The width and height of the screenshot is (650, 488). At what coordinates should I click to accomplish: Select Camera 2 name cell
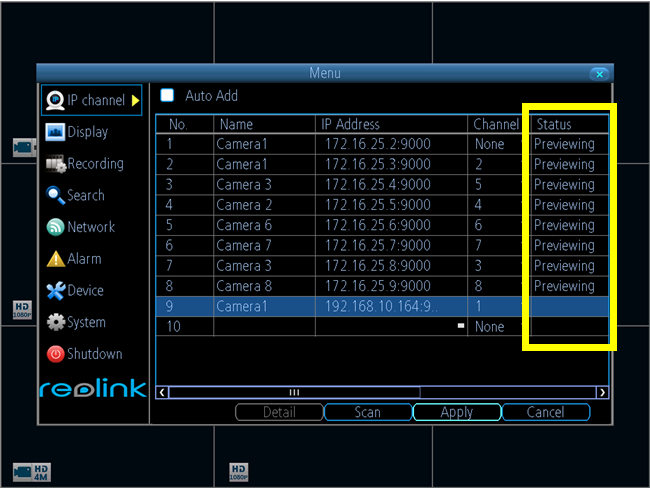pyautogui.click(x=264, y=205)
